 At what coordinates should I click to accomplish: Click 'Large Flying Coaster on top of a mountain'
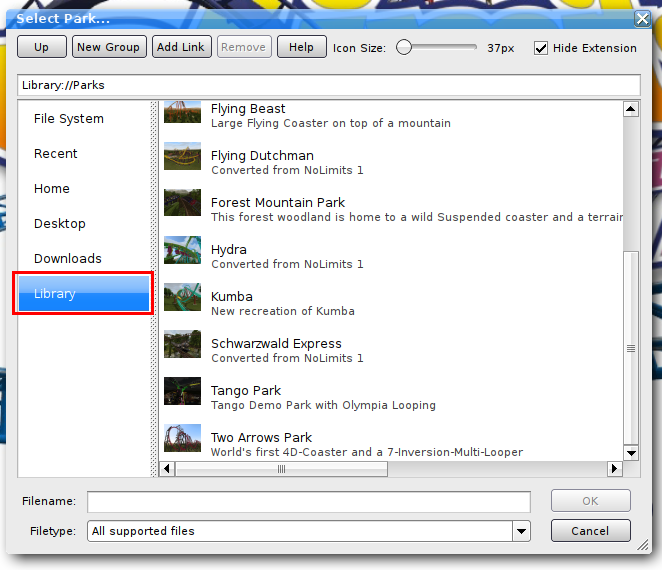(331, 123)
